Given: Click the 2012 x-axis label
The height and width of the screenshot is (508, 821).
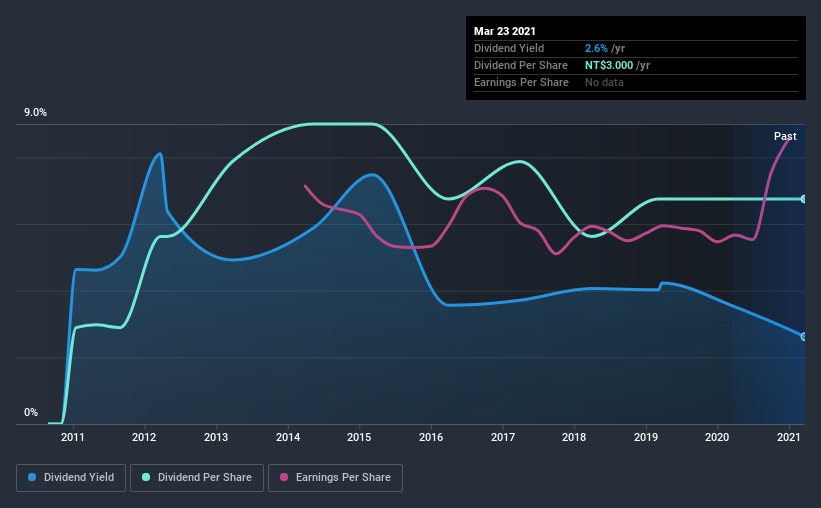Looking at the screenshot, I should 144,437.
